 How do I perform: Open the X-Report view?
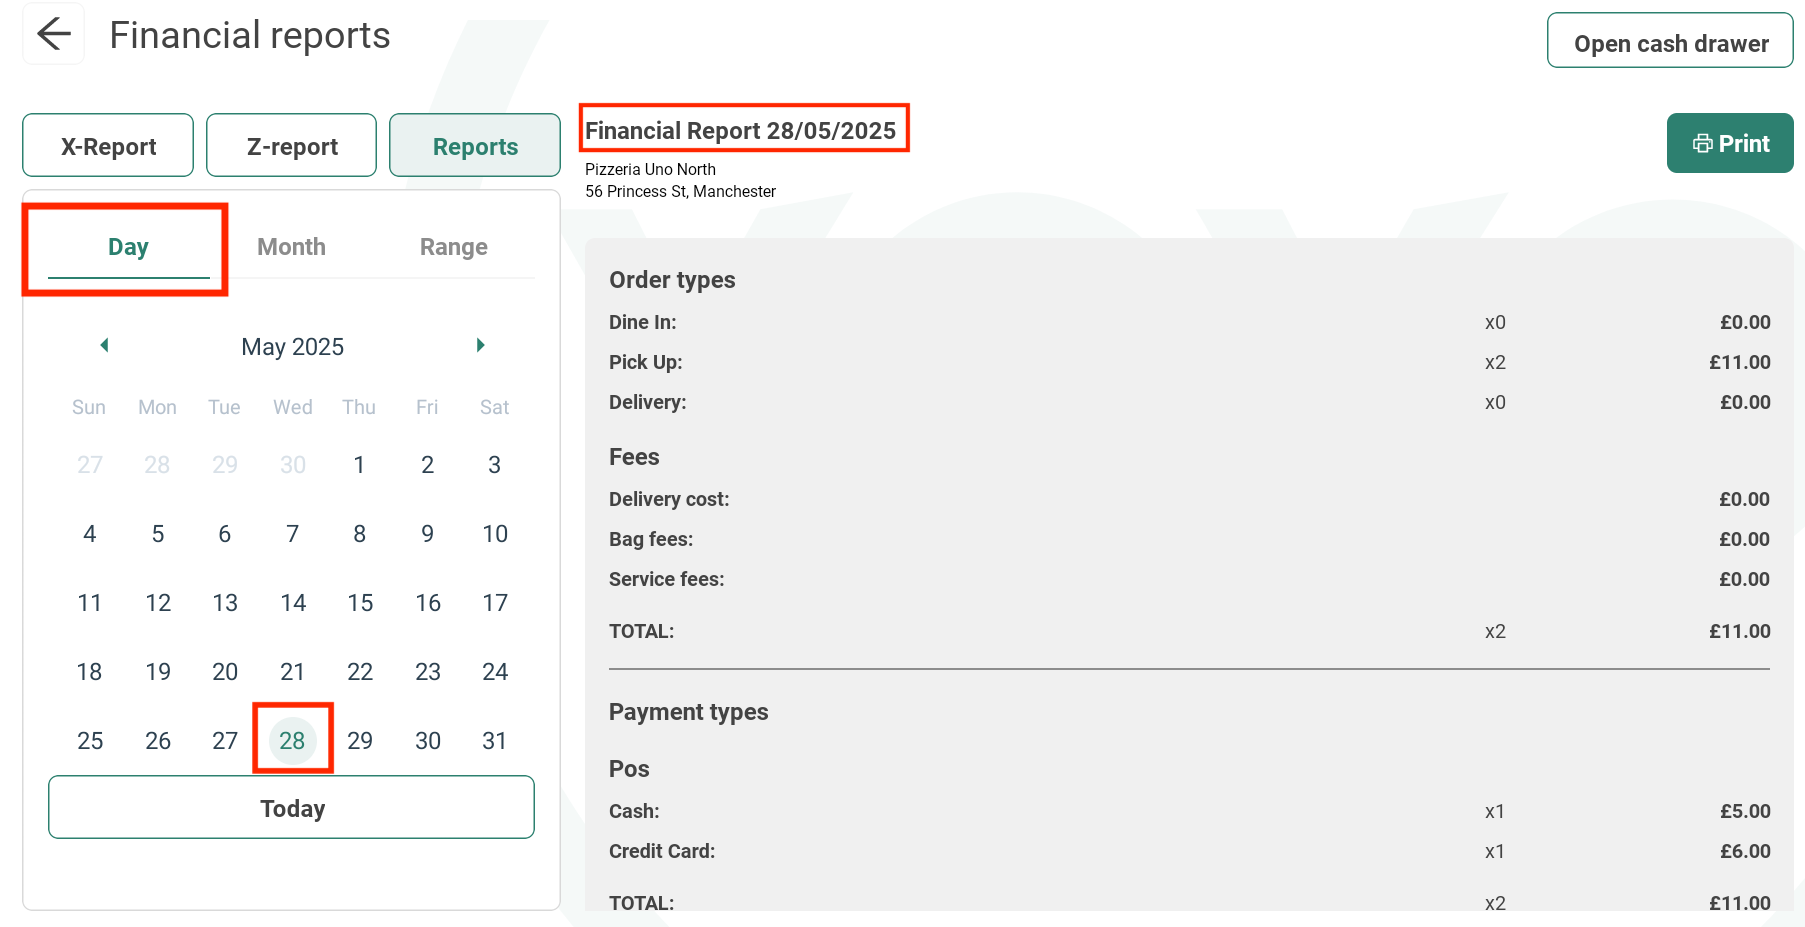tap(107, 145)
